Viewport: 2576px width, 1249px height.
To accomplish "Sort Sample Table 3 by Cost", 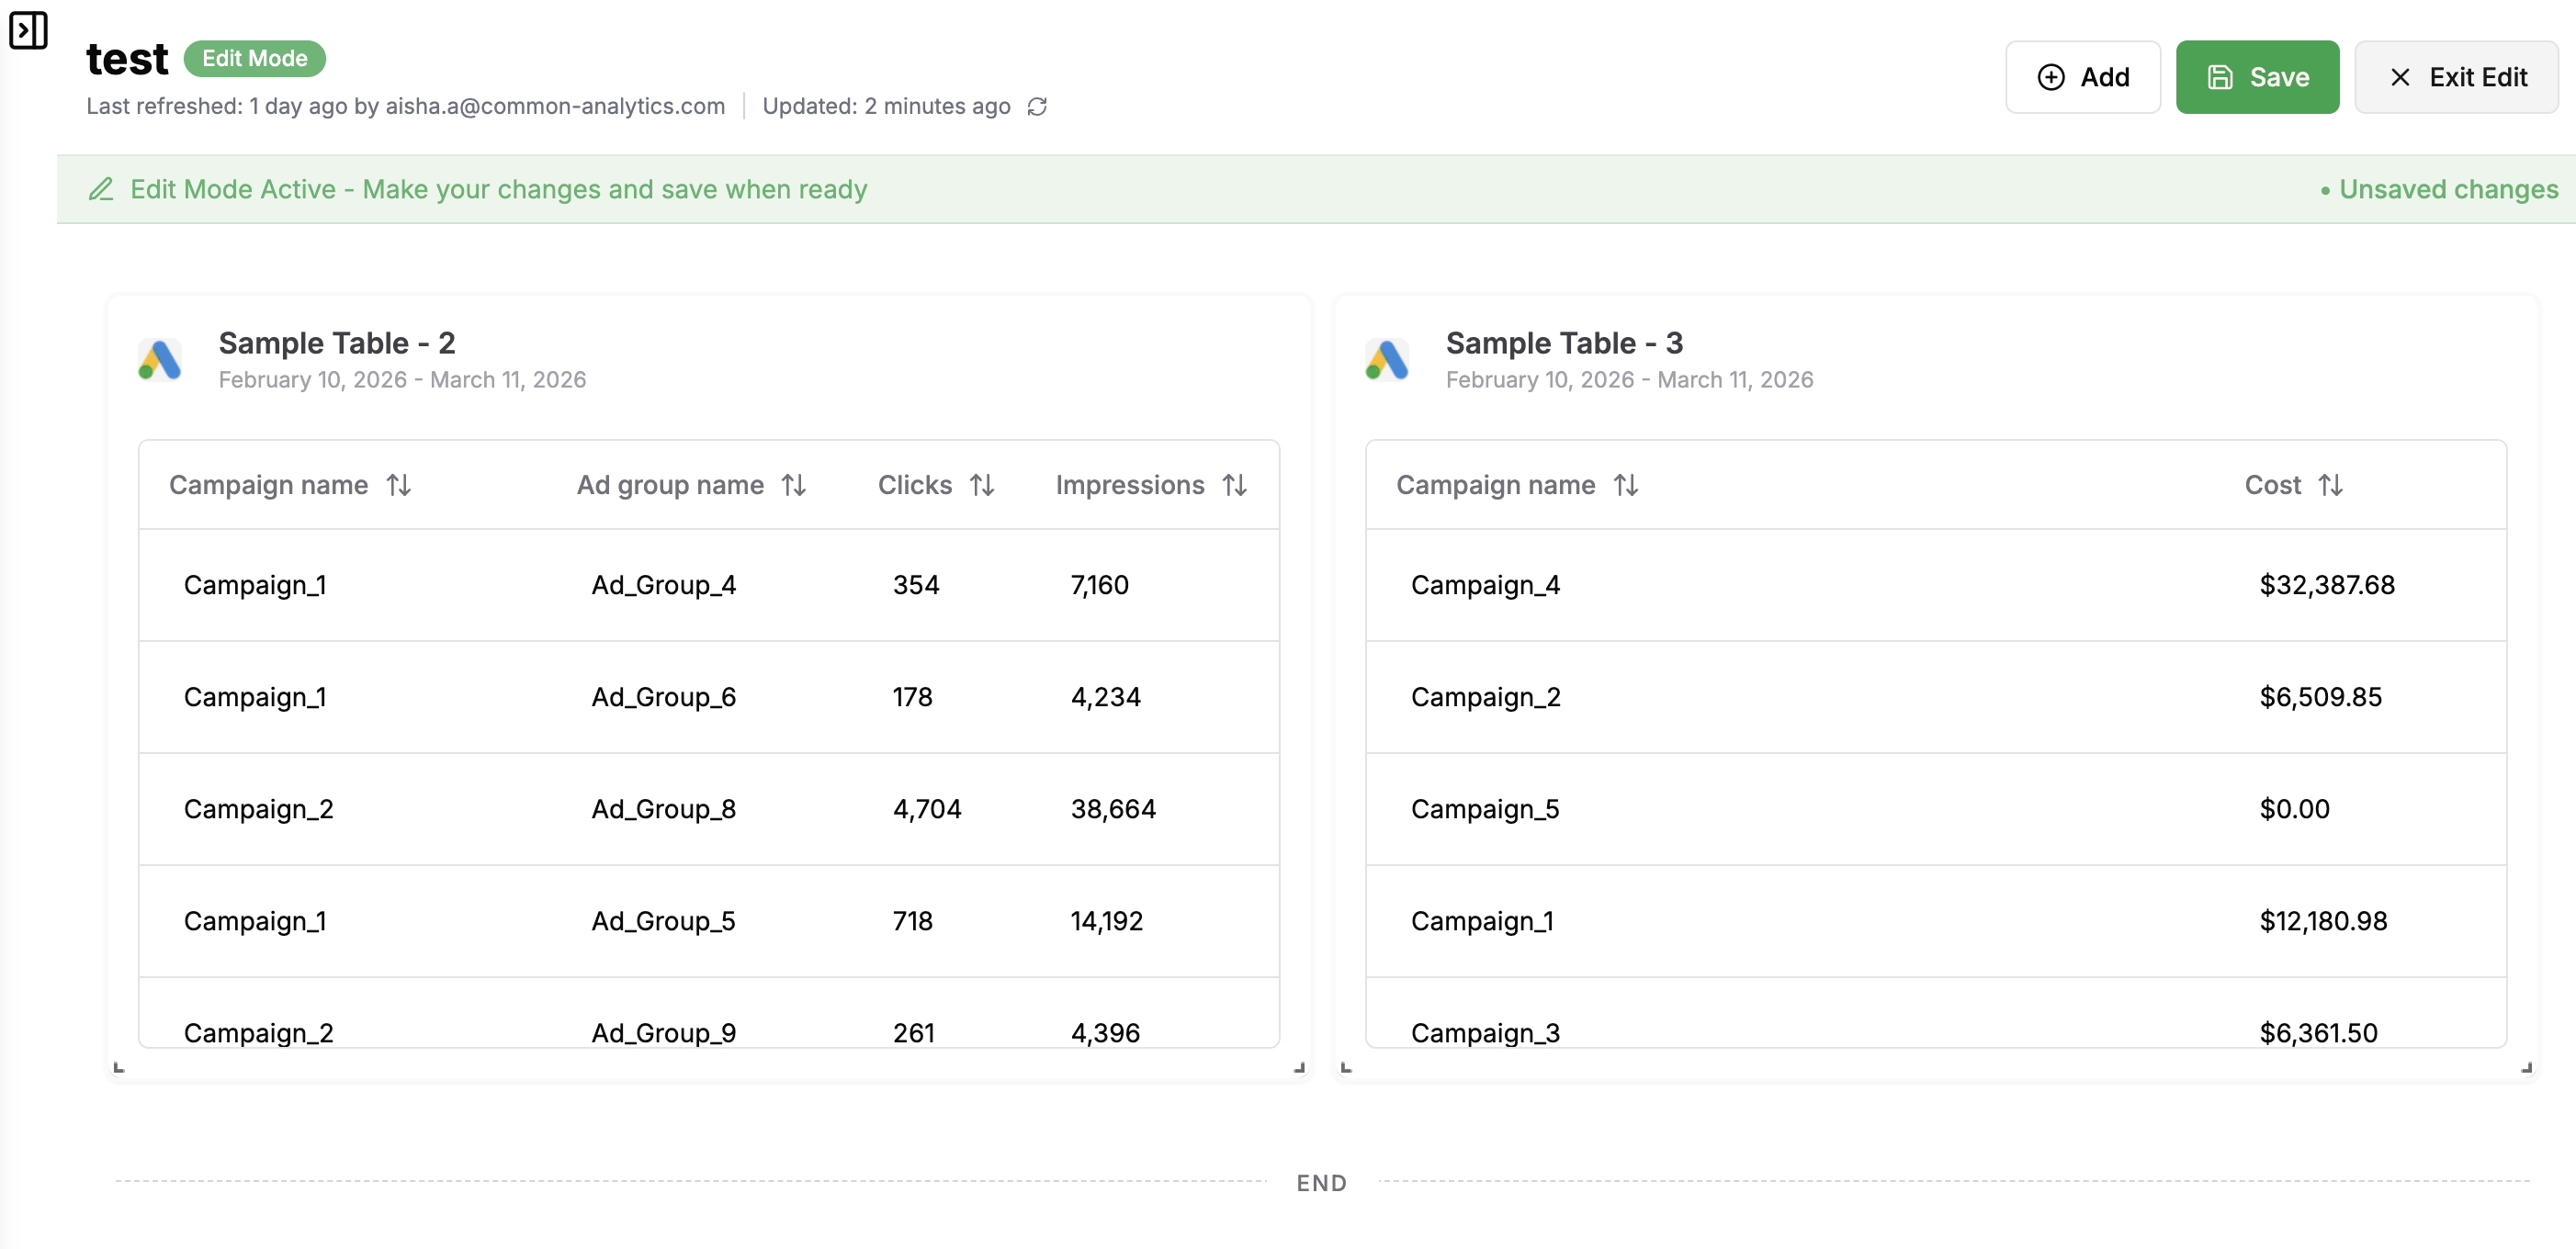I will (x=2331, y=485).
